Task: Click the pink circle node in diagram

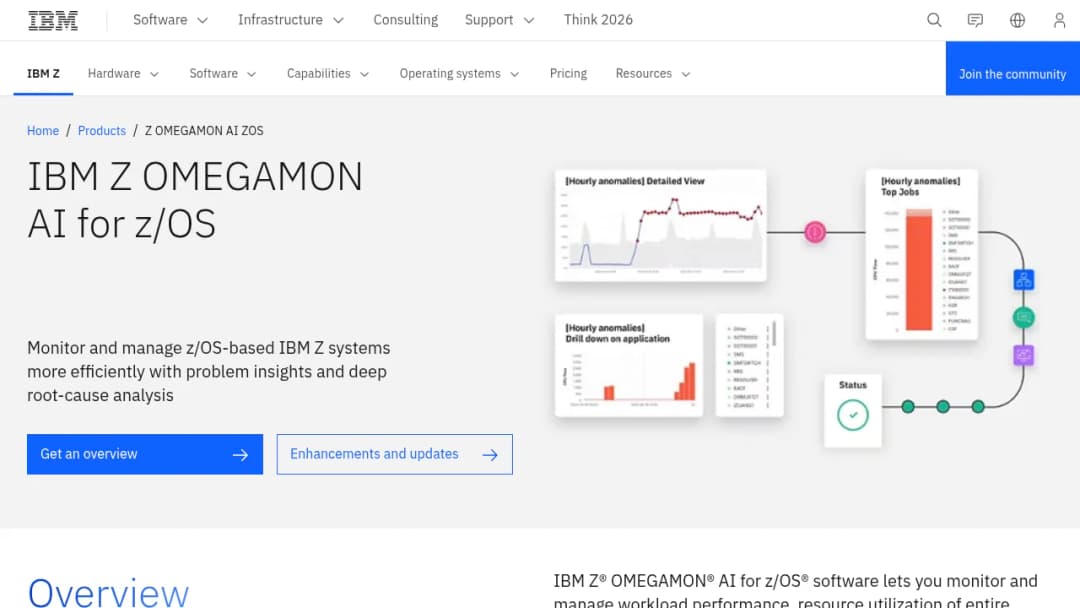Action: [815, 232]
